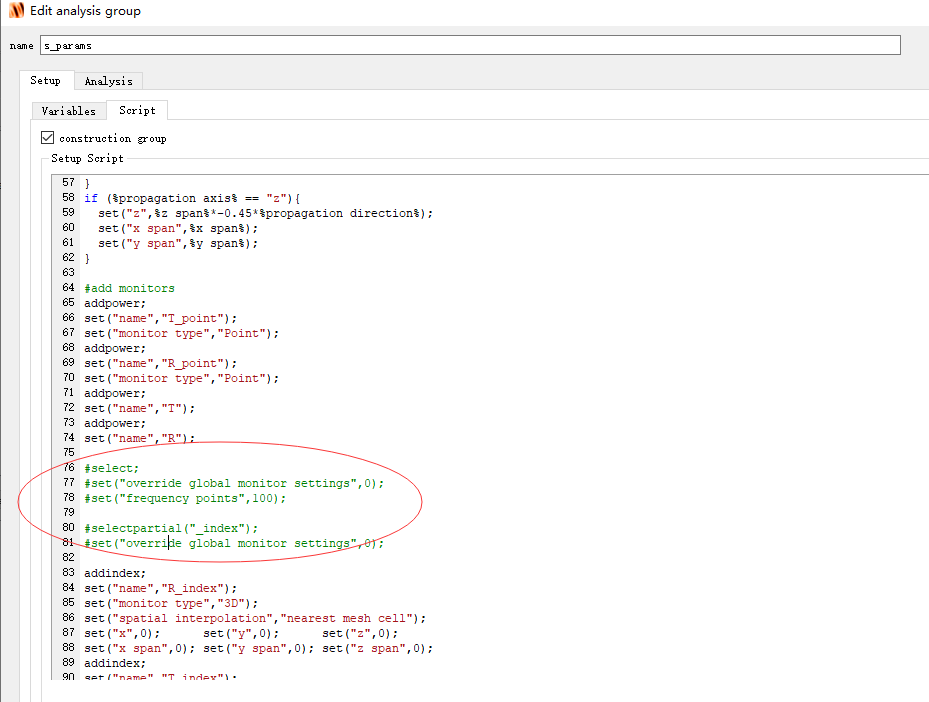Click 'addpower;' on line 65

(115, 303)
